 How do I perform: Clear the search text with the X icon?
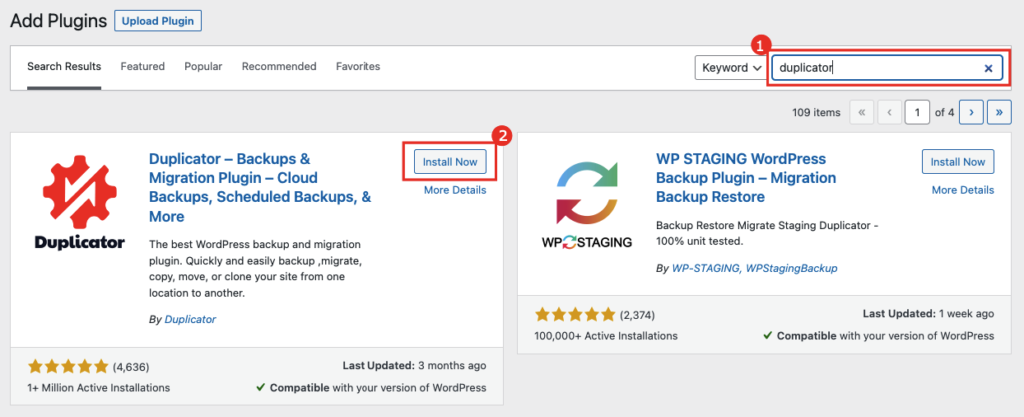(988, 68)
